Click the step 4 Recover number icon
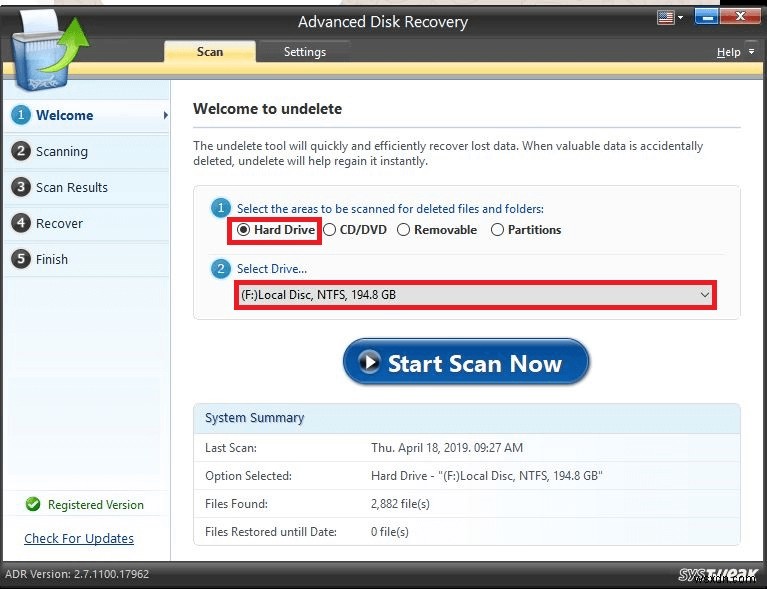Viewport: 767px width, 589px height. coord(21,223)
